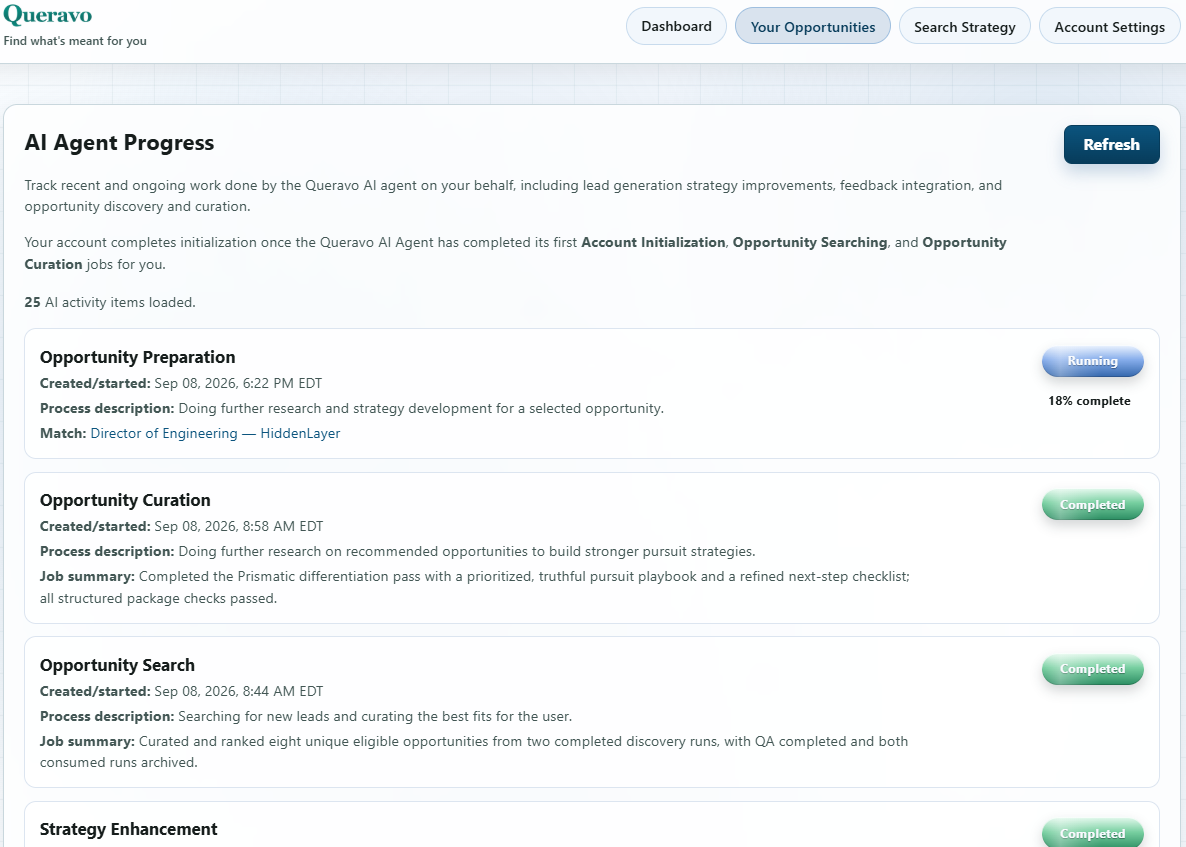The image size is (1186, 847).
Task: Open Account Settings tab
Action: point(1109,26)
